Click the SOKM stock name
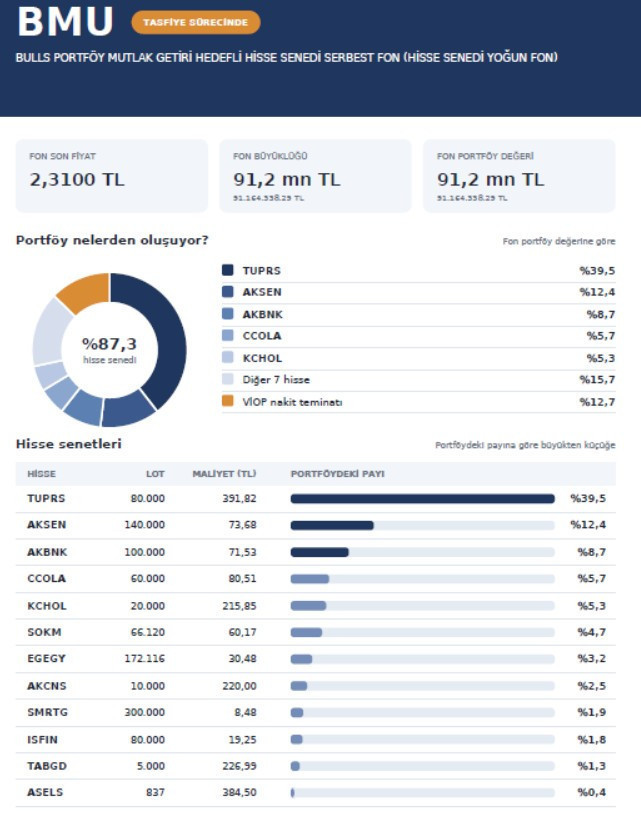Screen dimensions: 641x822 [44, 632]
